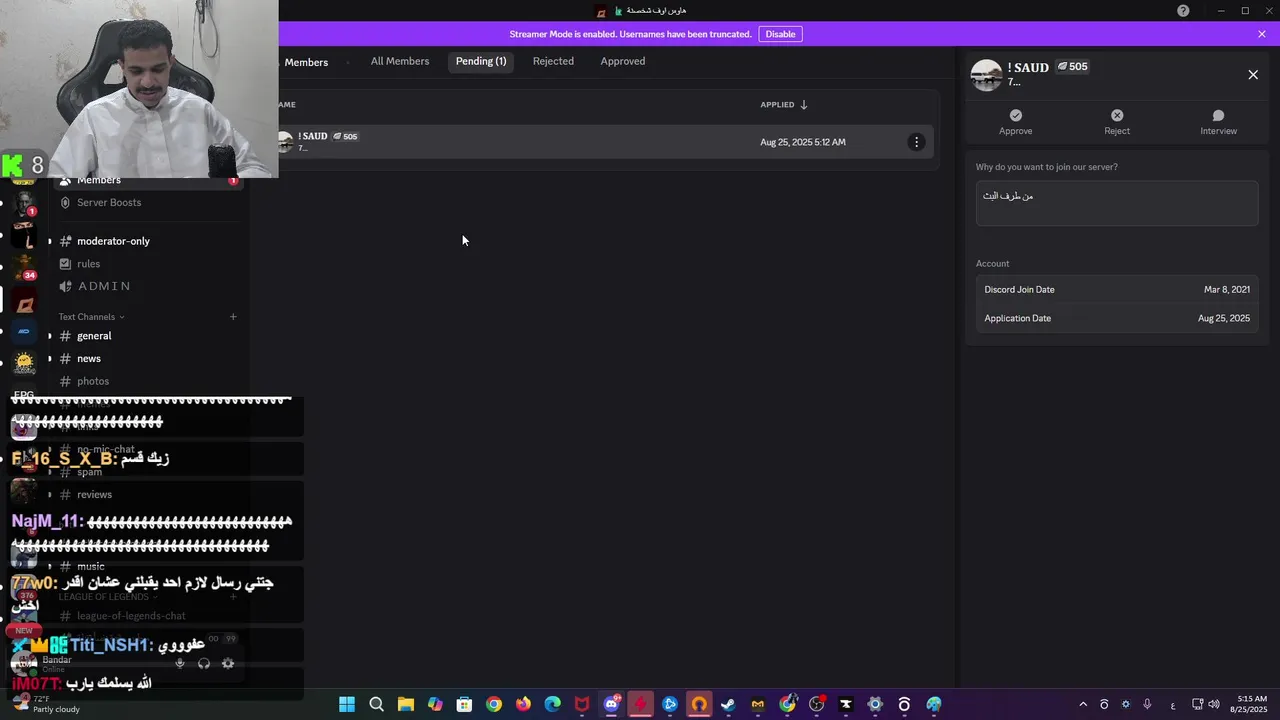Launch Google Chrome from the taskbar
Screen dimensions: 1280x720
pos(494,704)
